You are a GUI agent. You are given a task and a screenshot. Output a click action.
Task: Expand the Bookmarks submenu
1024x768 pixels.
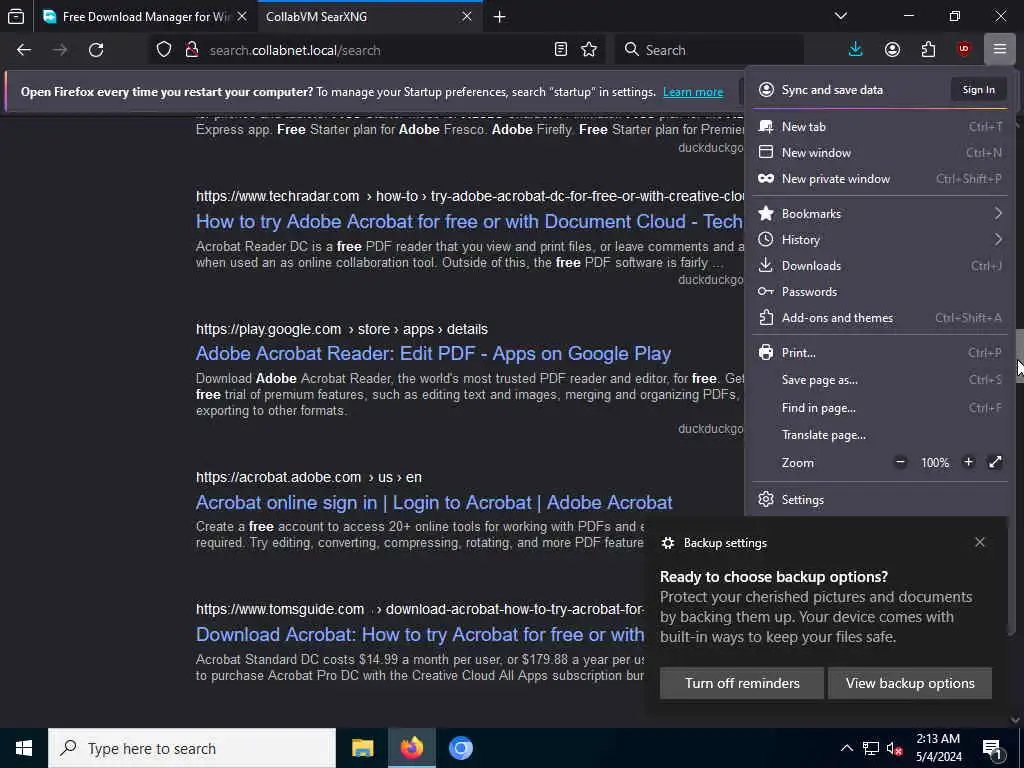880,214
